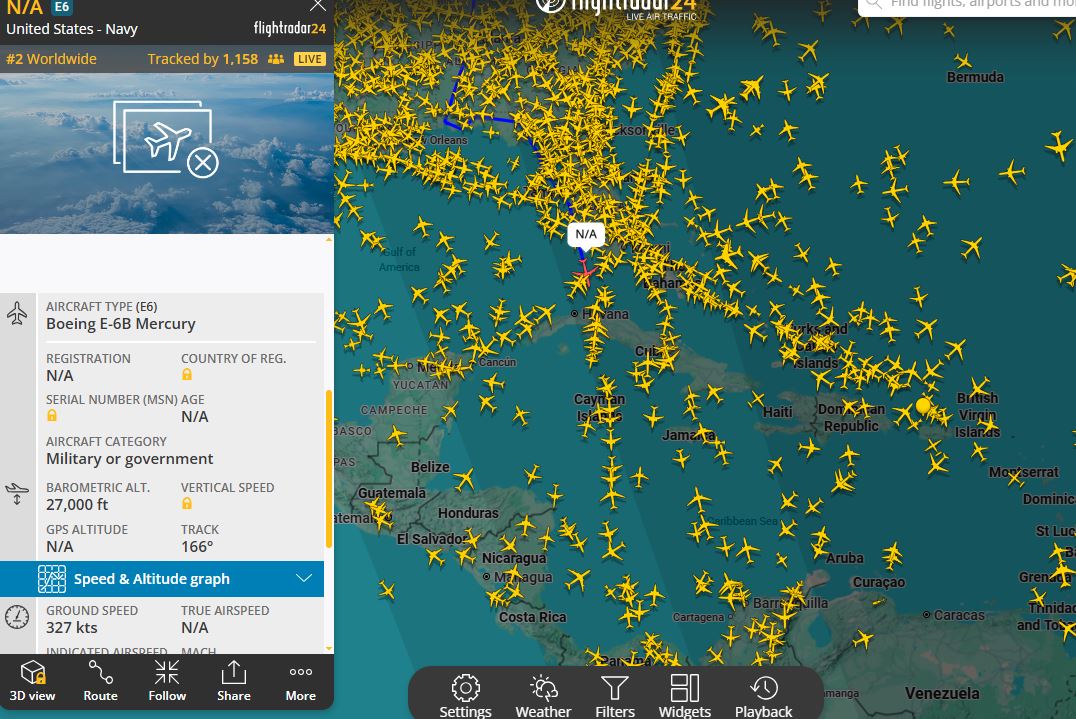Open the Widgets panel
This screenshot has width=1076, height=719.
click(x=685, y=696)
